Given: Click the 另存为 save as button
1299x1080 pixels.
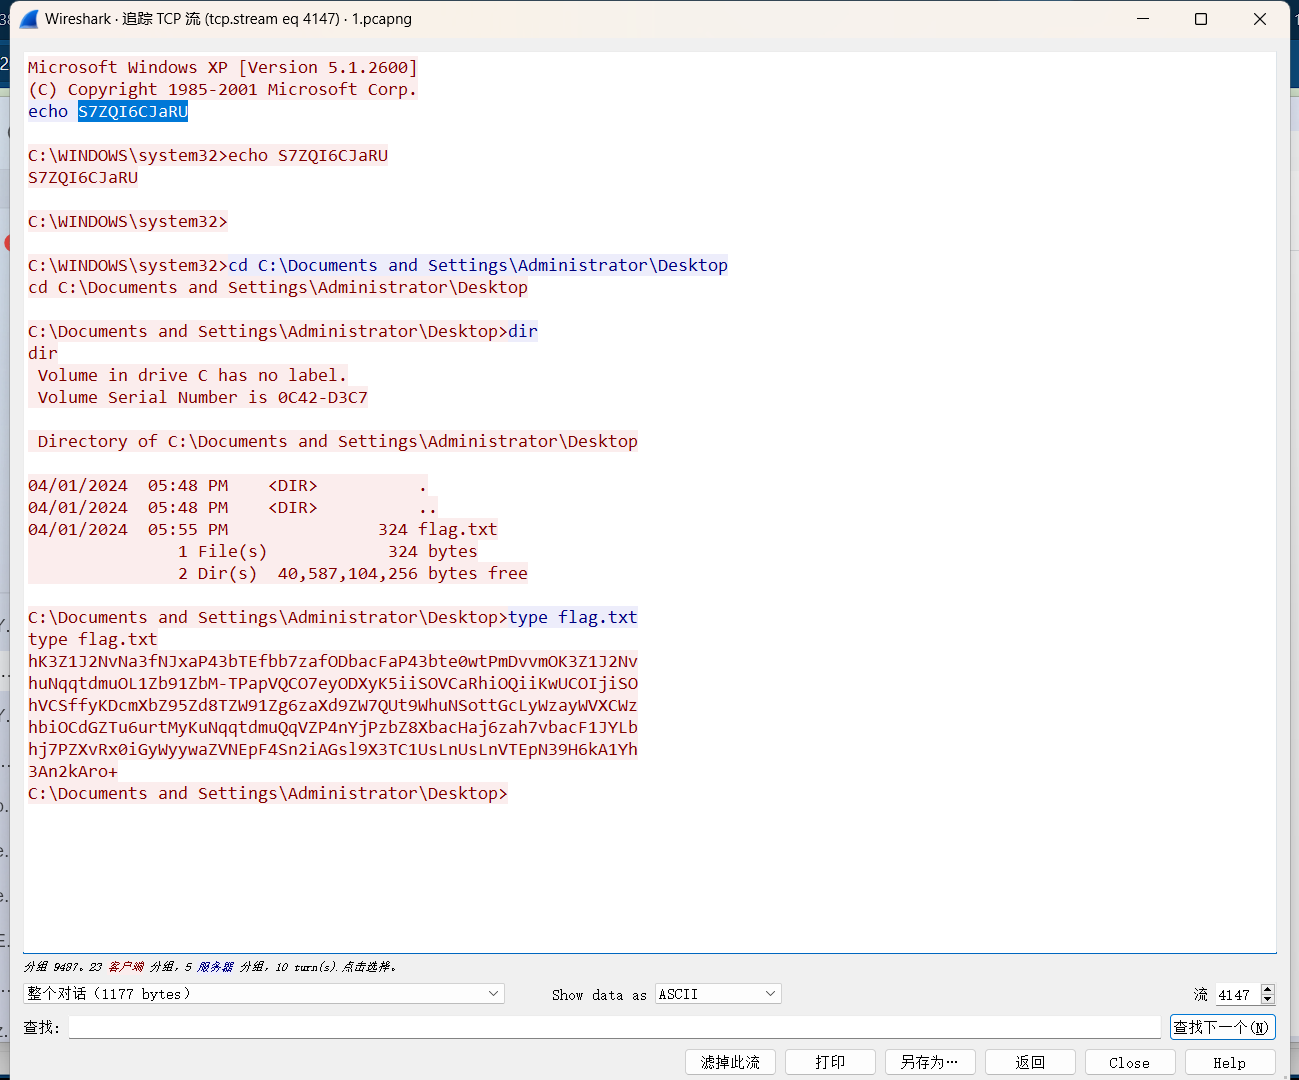Looking at the screenshot, I should tap(930, 1062).
